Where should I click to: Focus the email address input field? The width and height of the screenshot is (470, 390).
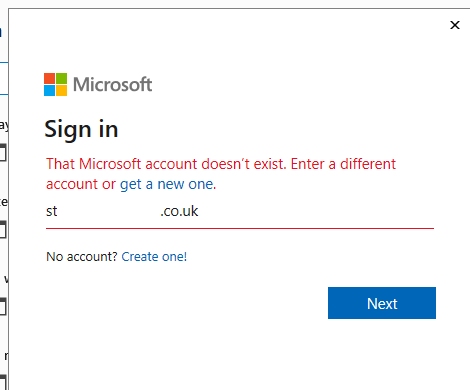[x=240, y=212]
